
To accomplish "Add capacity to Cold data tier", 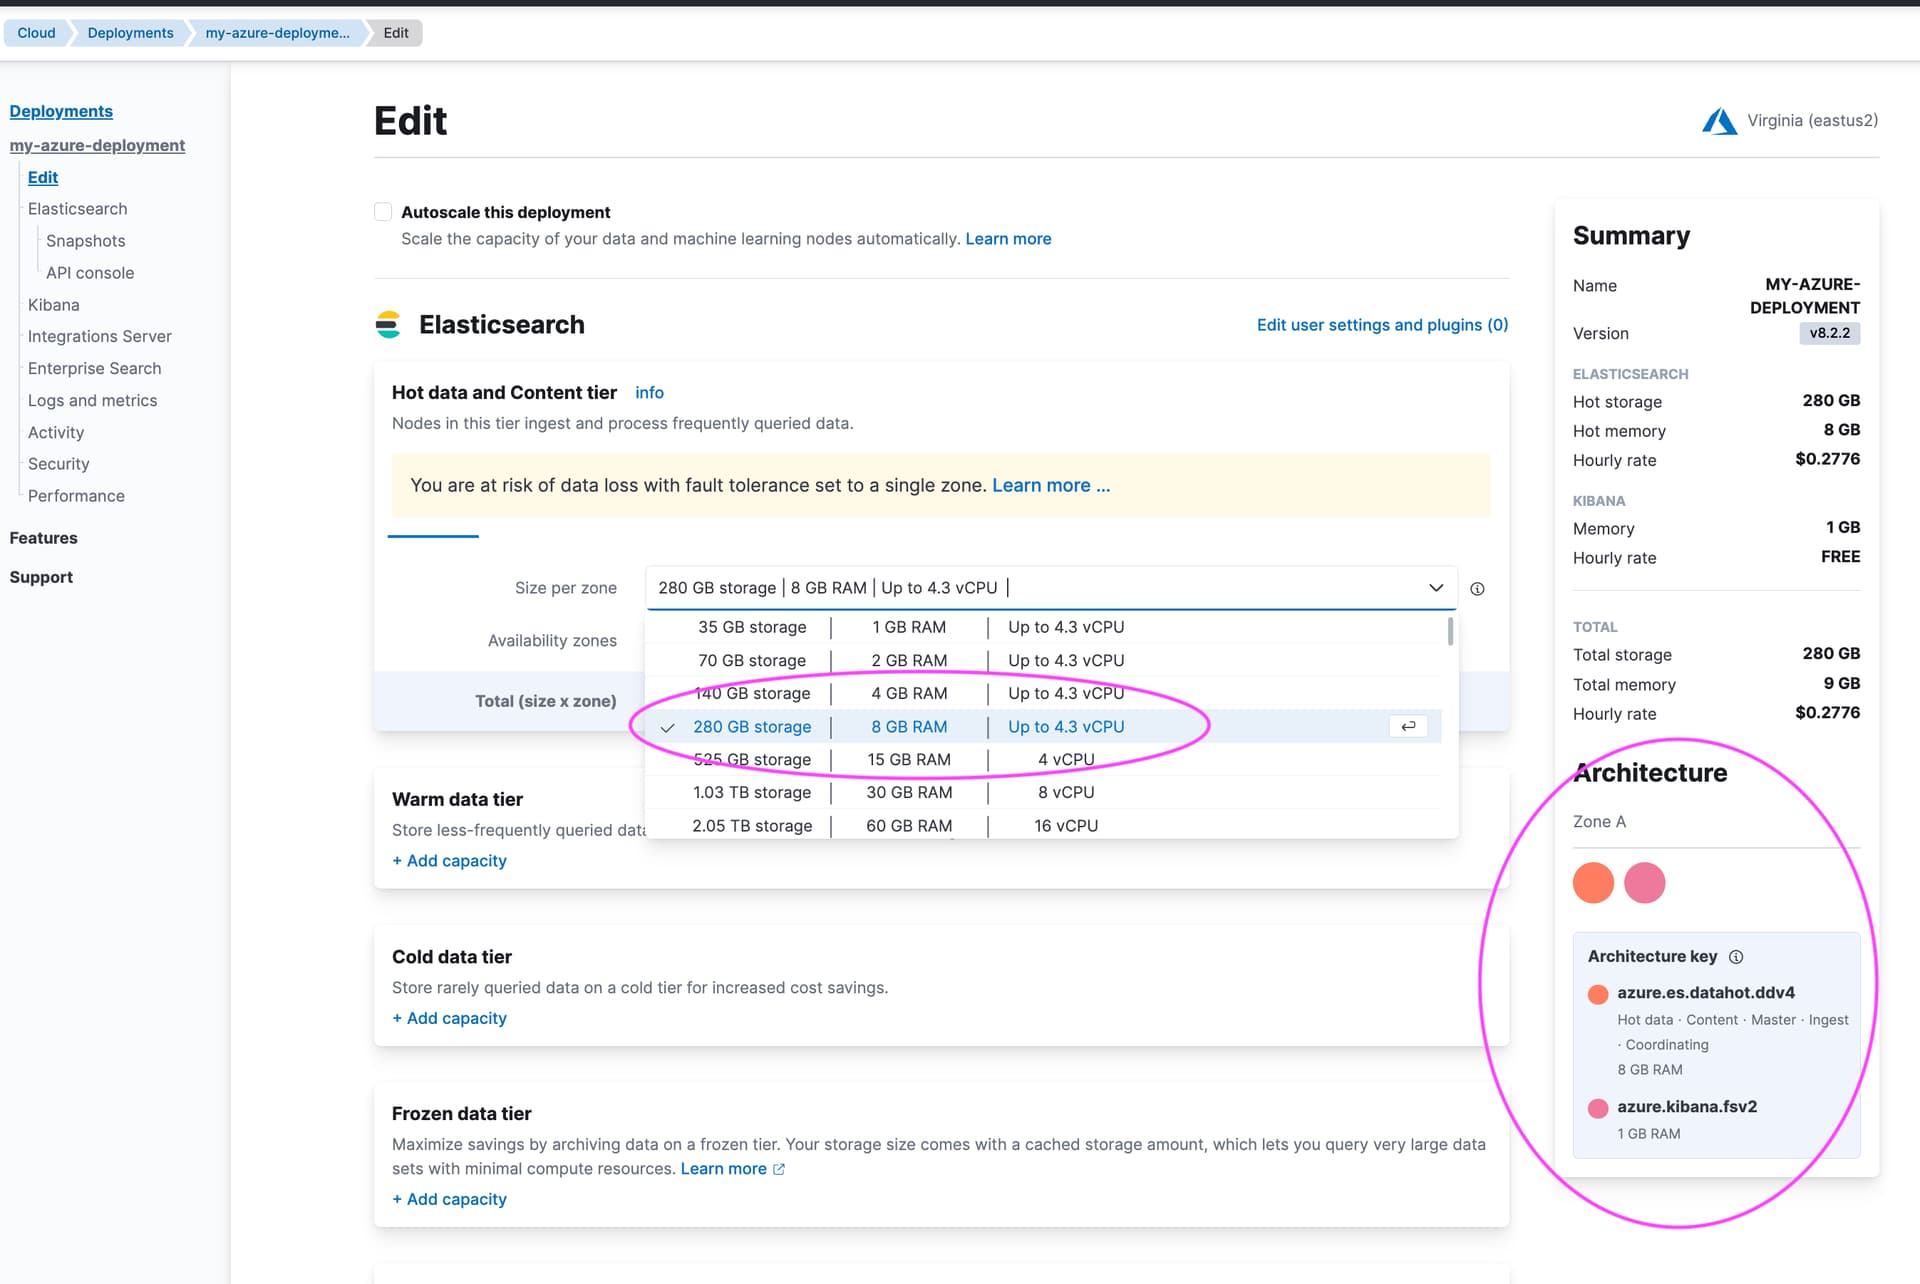I will (449, 1018).
